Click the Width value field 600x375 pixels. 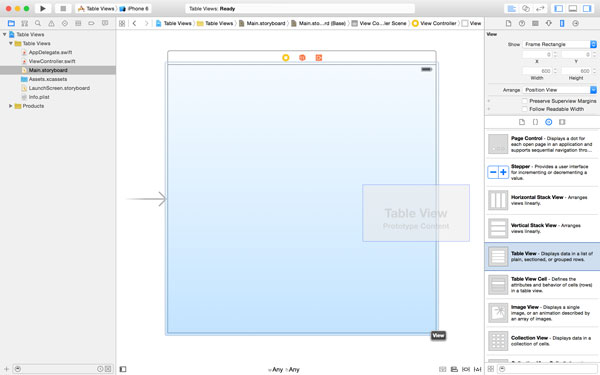[x=538, y=71]
